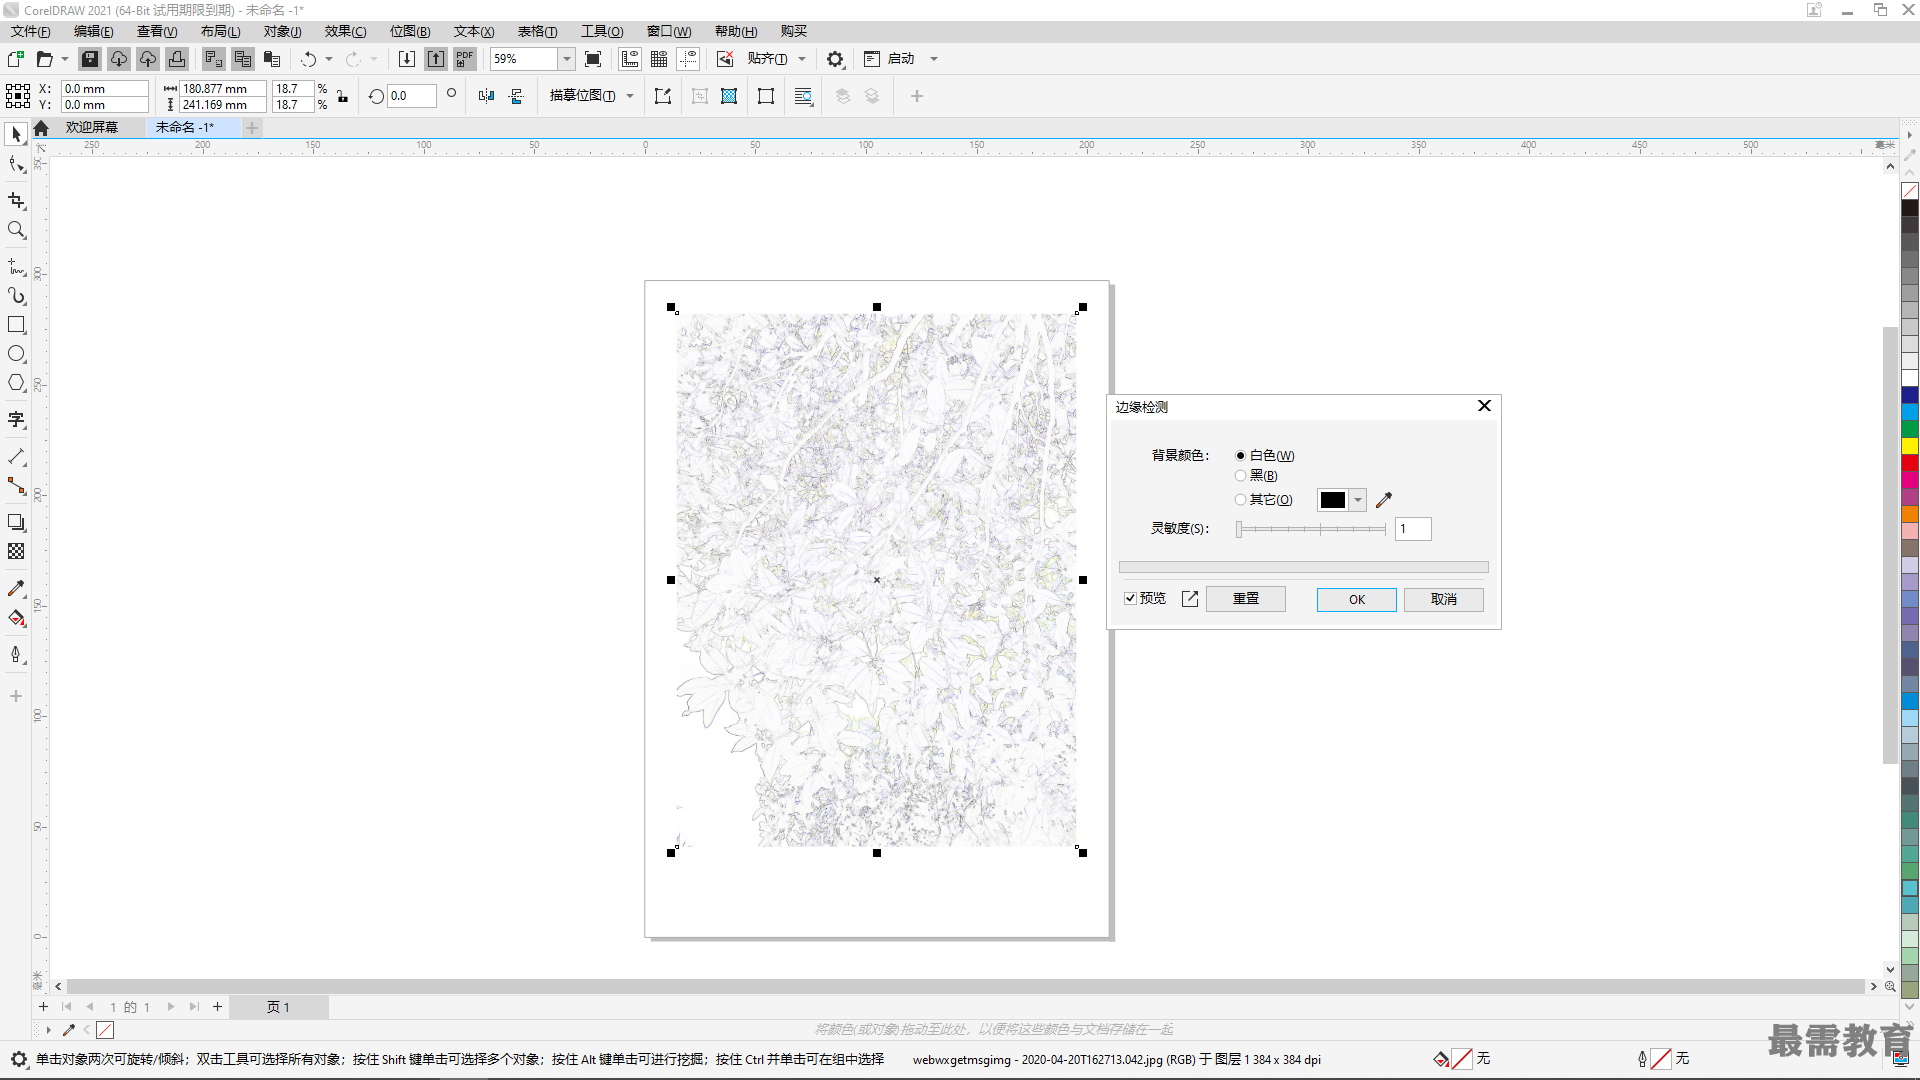The height and width of the screenshot is (1080, 1920).
Task: Select the Connector tool
Action: [x=16, y=486]
